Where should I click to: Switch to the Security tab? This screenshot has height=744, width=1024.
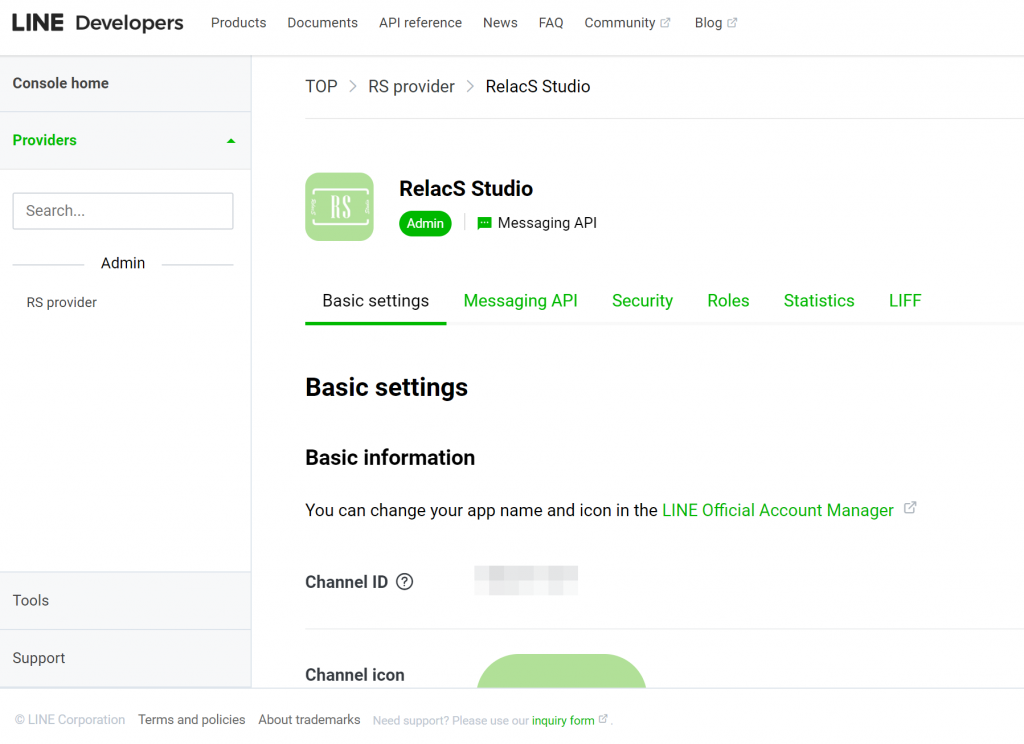642,301
